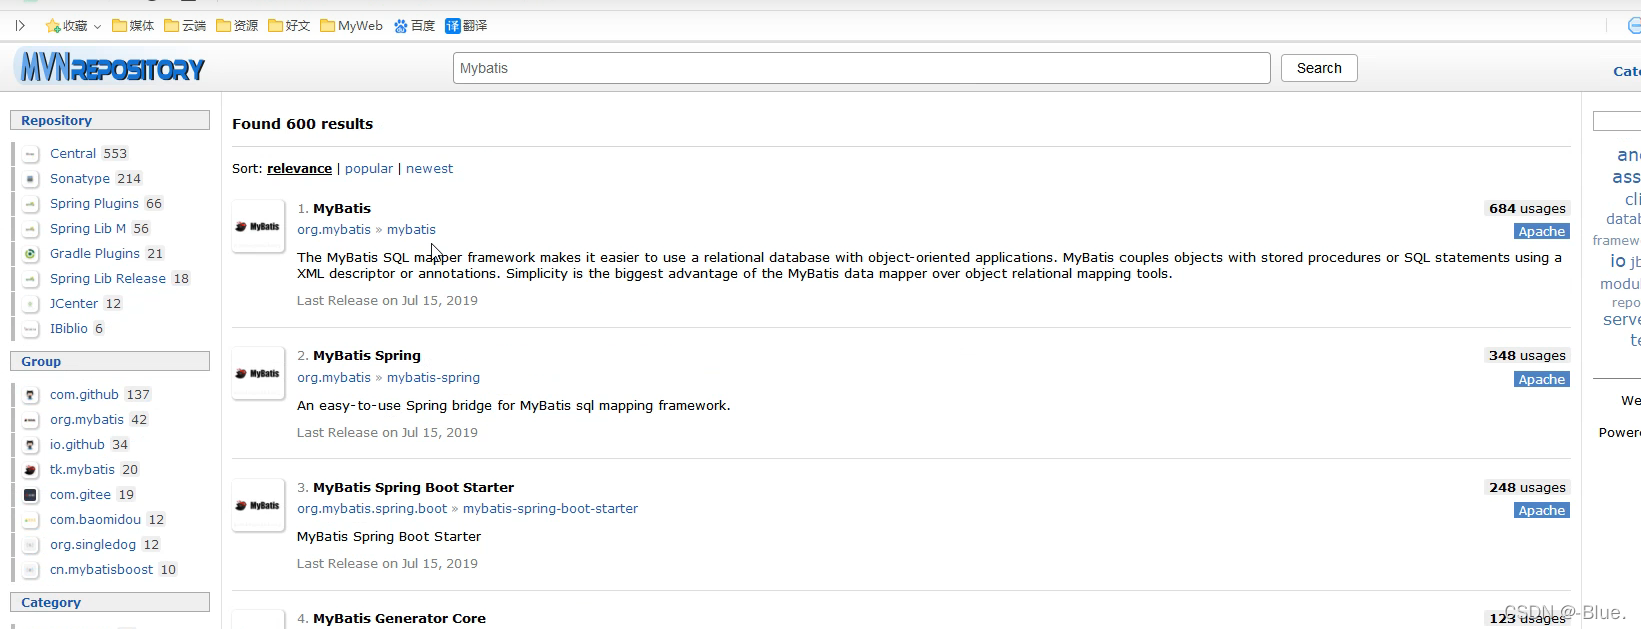
Task: Filter by Gradle Plugins repository link
Action: 95,254
